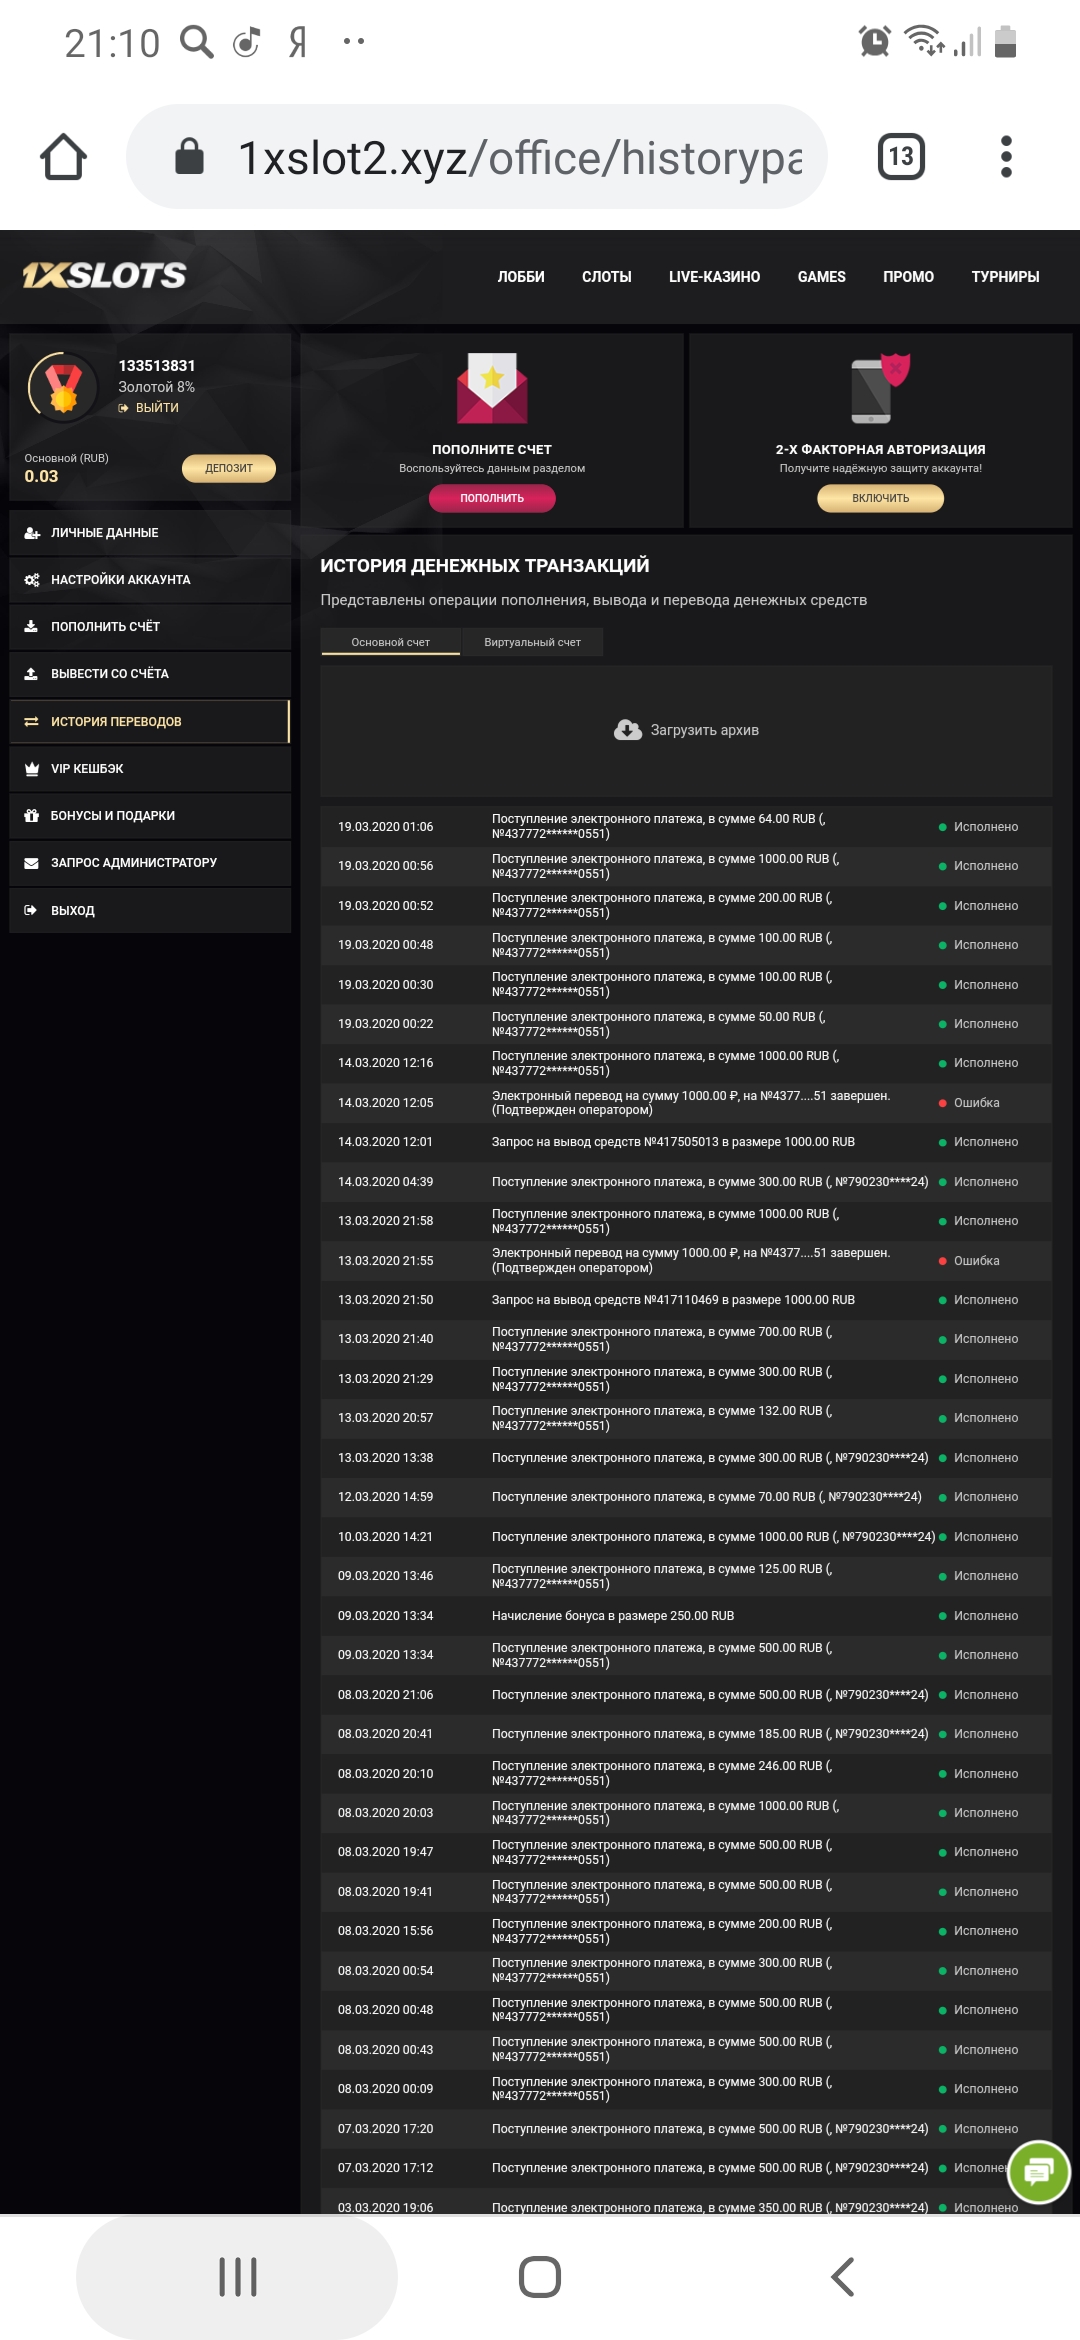The height and width of the screenshot is (2340, 1080).
Task: Click the envelope icon above Пополните счет
Action: tap(492, 388)
